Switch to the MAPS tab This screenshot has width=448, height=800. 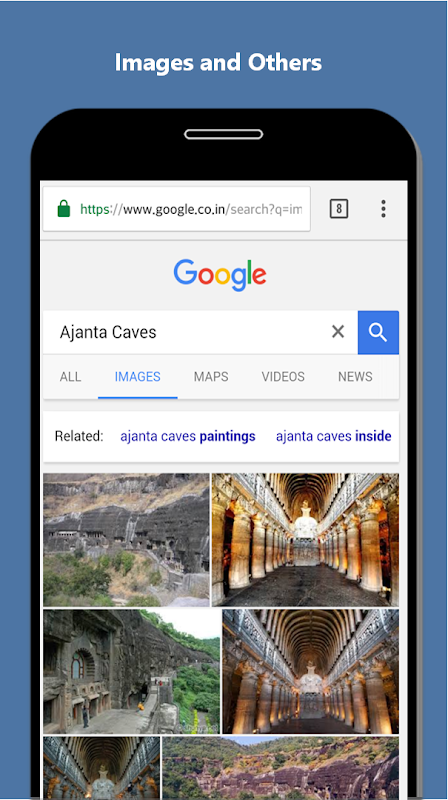coord(211,377)
